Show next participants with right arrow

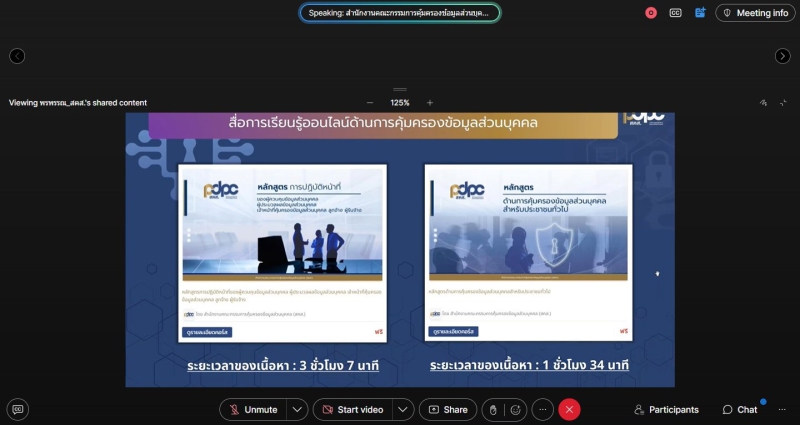[x=782, y=56]
